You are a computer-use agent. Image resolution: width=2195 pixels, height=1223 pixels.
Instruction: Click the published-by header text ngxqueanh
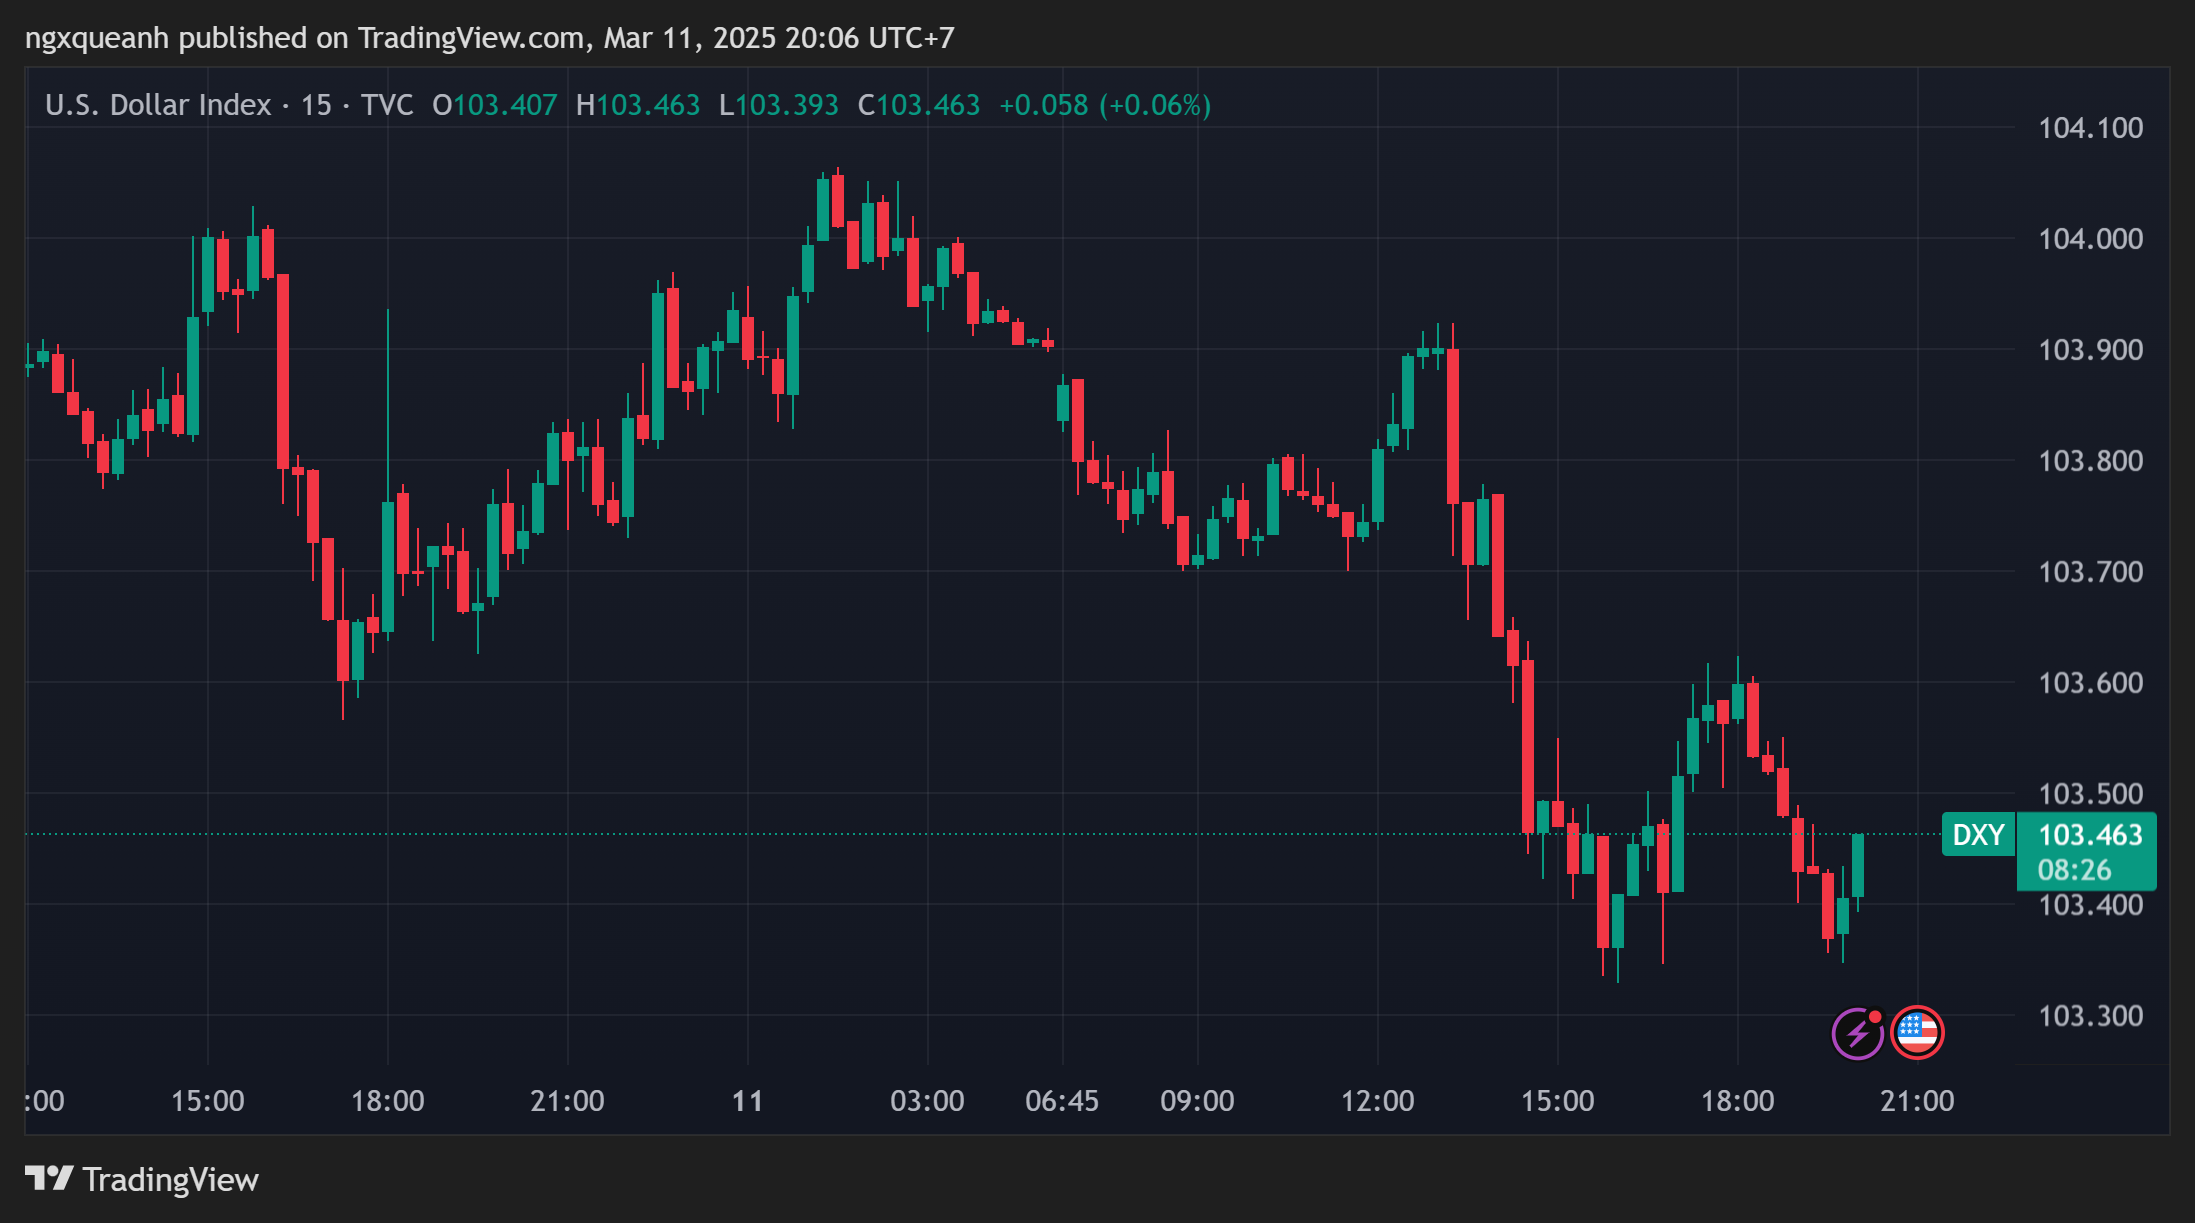(96, 38)
